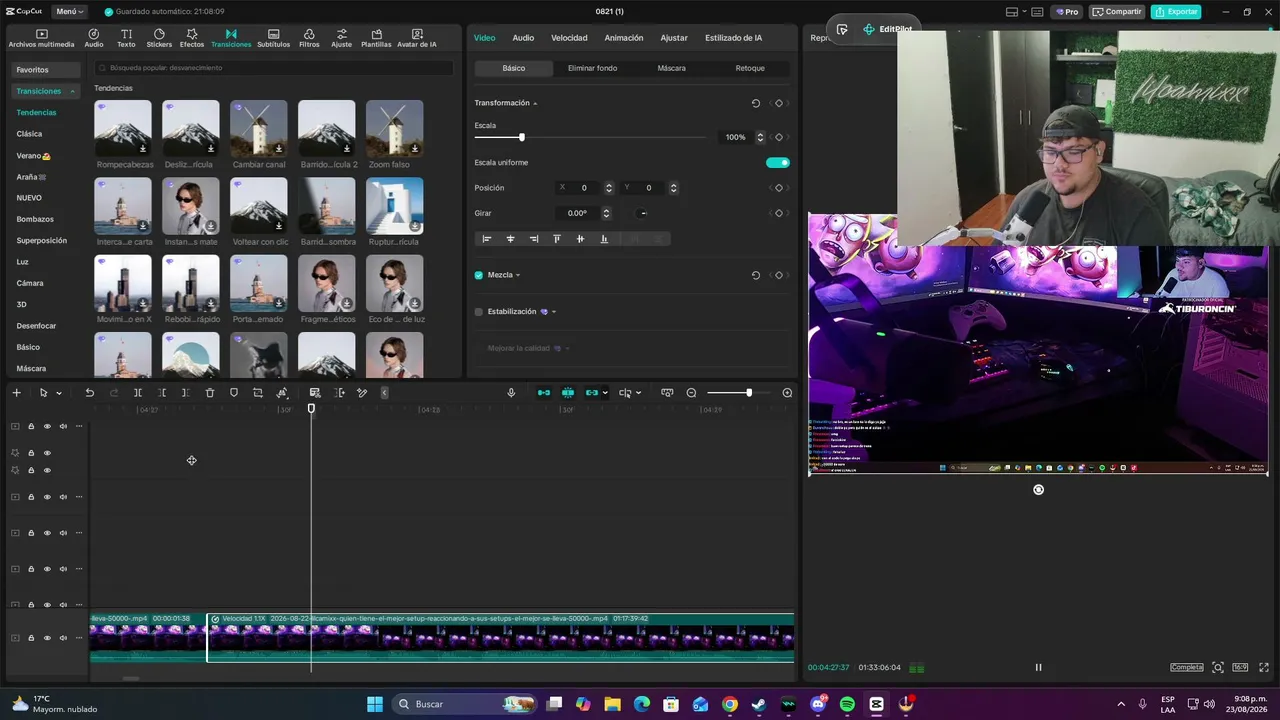This screenshot has width=1280, height=720.
Task: Open the preview axis dropdown arrow
Action: pos(637,393)
